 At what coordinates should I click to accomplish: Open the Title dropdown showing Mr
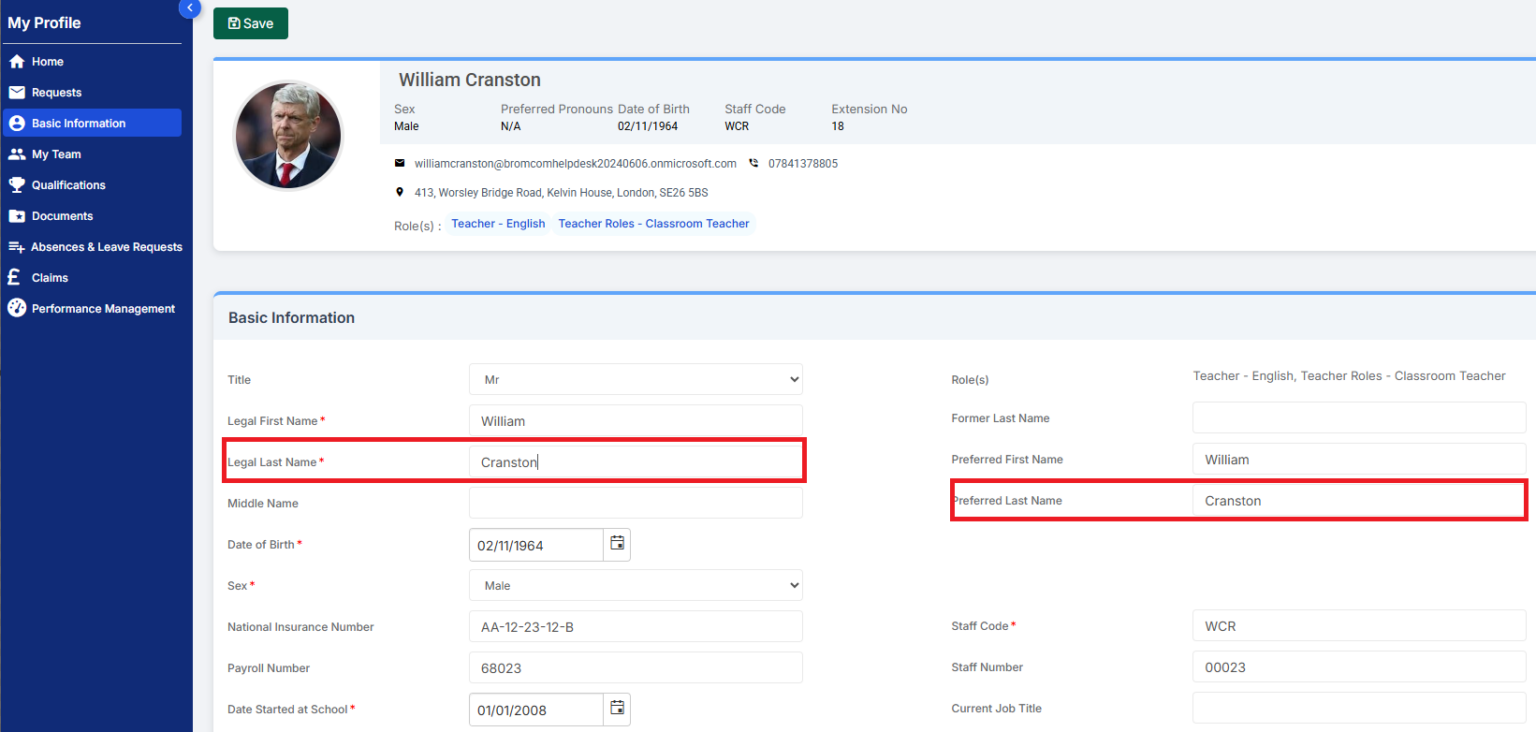point(636,379)
